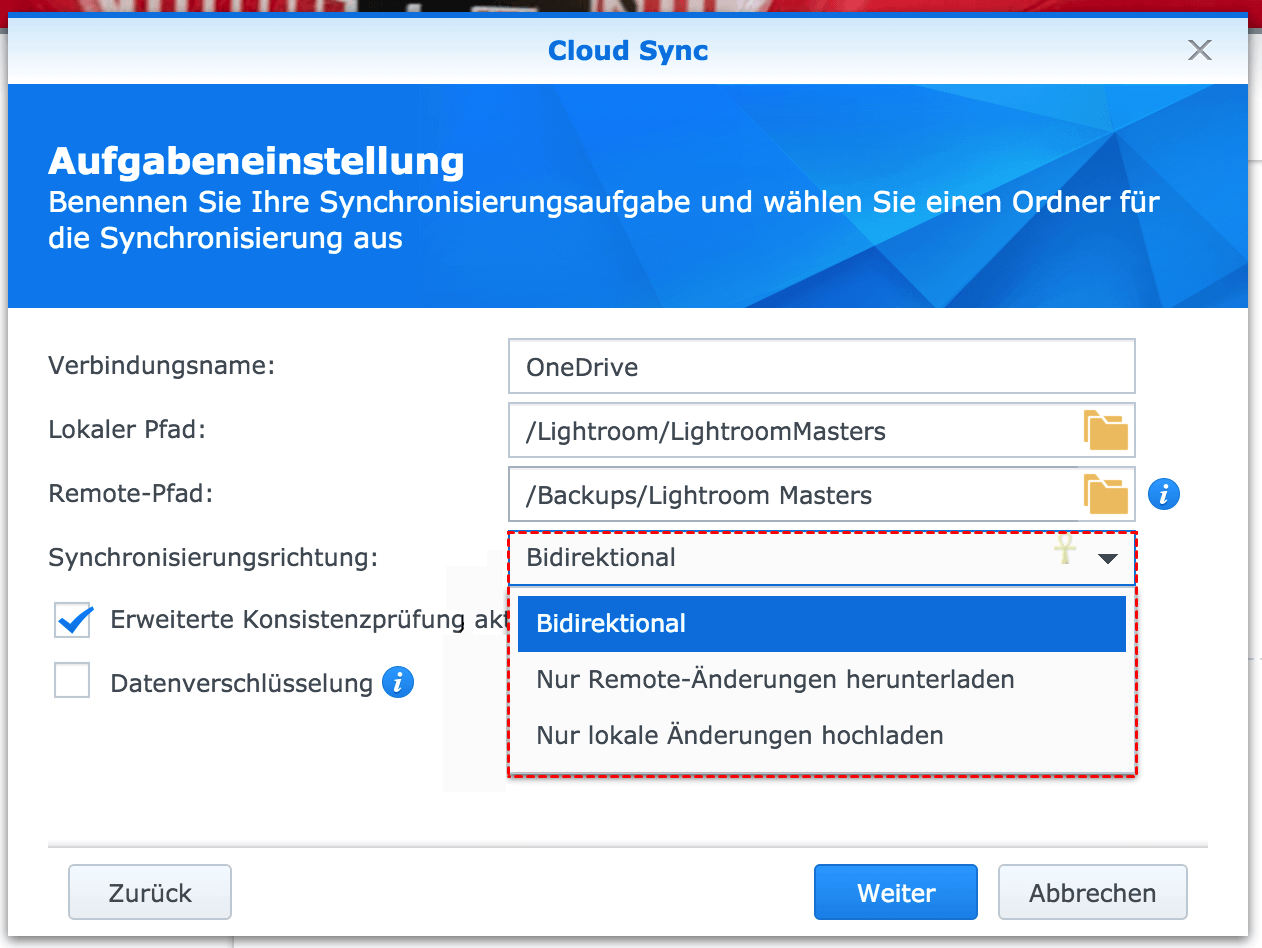This screenshot has width=1262, height=948.
Task: Uncheck the Erweiterte Konsistenzprüfung checkbox
Action: coord(73,620)
